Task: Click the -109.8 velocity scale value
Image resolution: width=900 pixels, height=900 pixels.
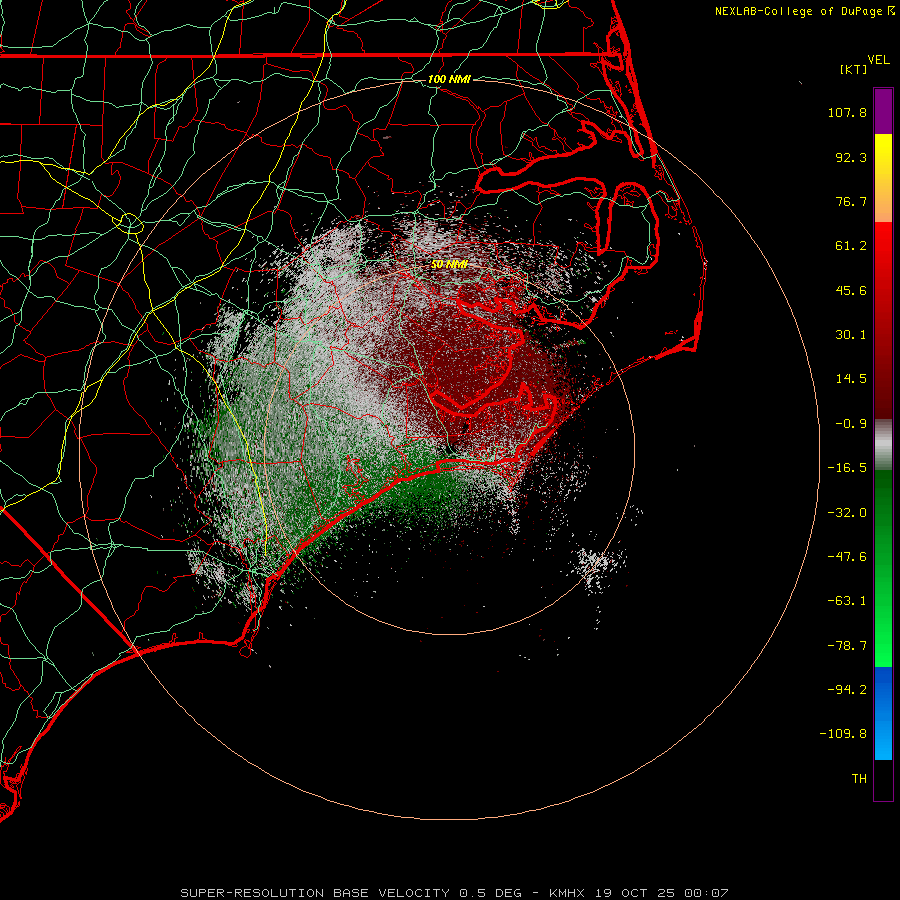Action: click(x=844, y=734)
